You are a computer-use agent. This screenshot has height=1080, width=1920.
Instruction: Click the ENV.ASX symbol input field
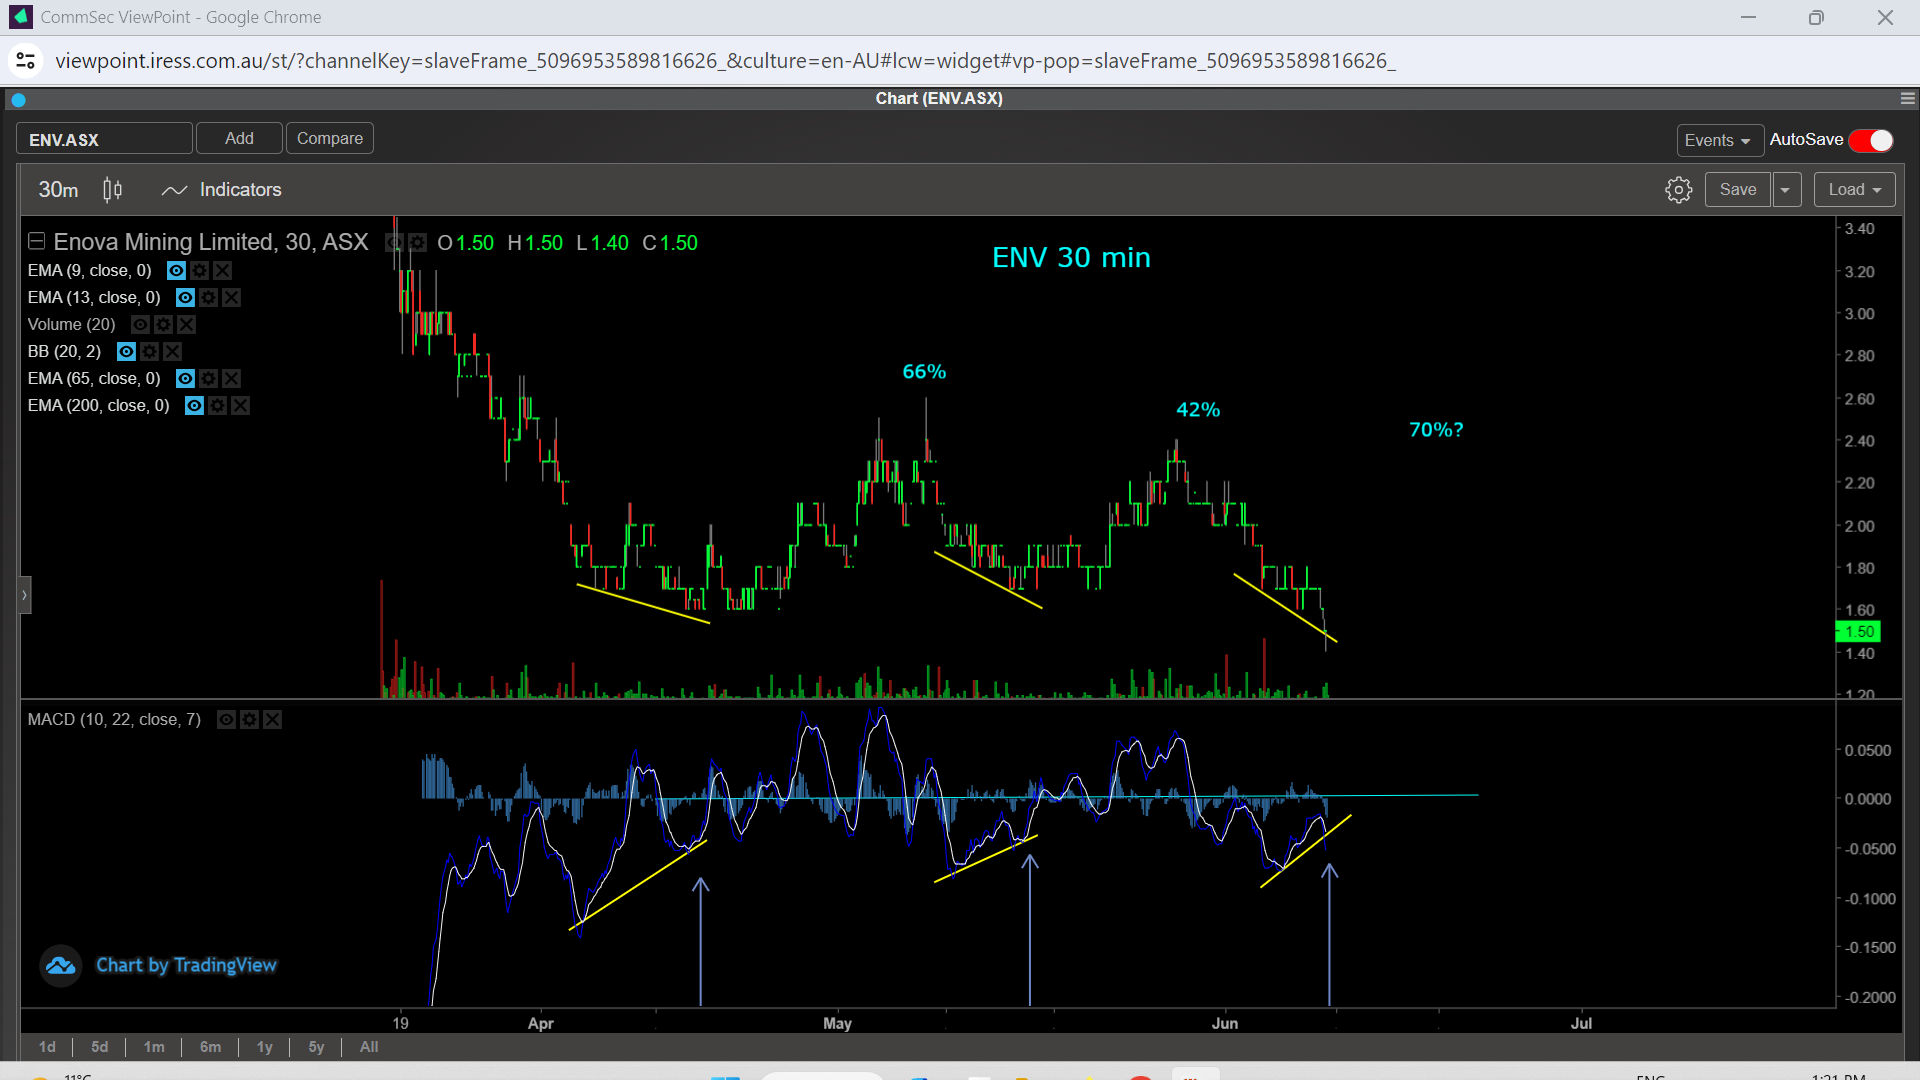click(x=104, y=139)
